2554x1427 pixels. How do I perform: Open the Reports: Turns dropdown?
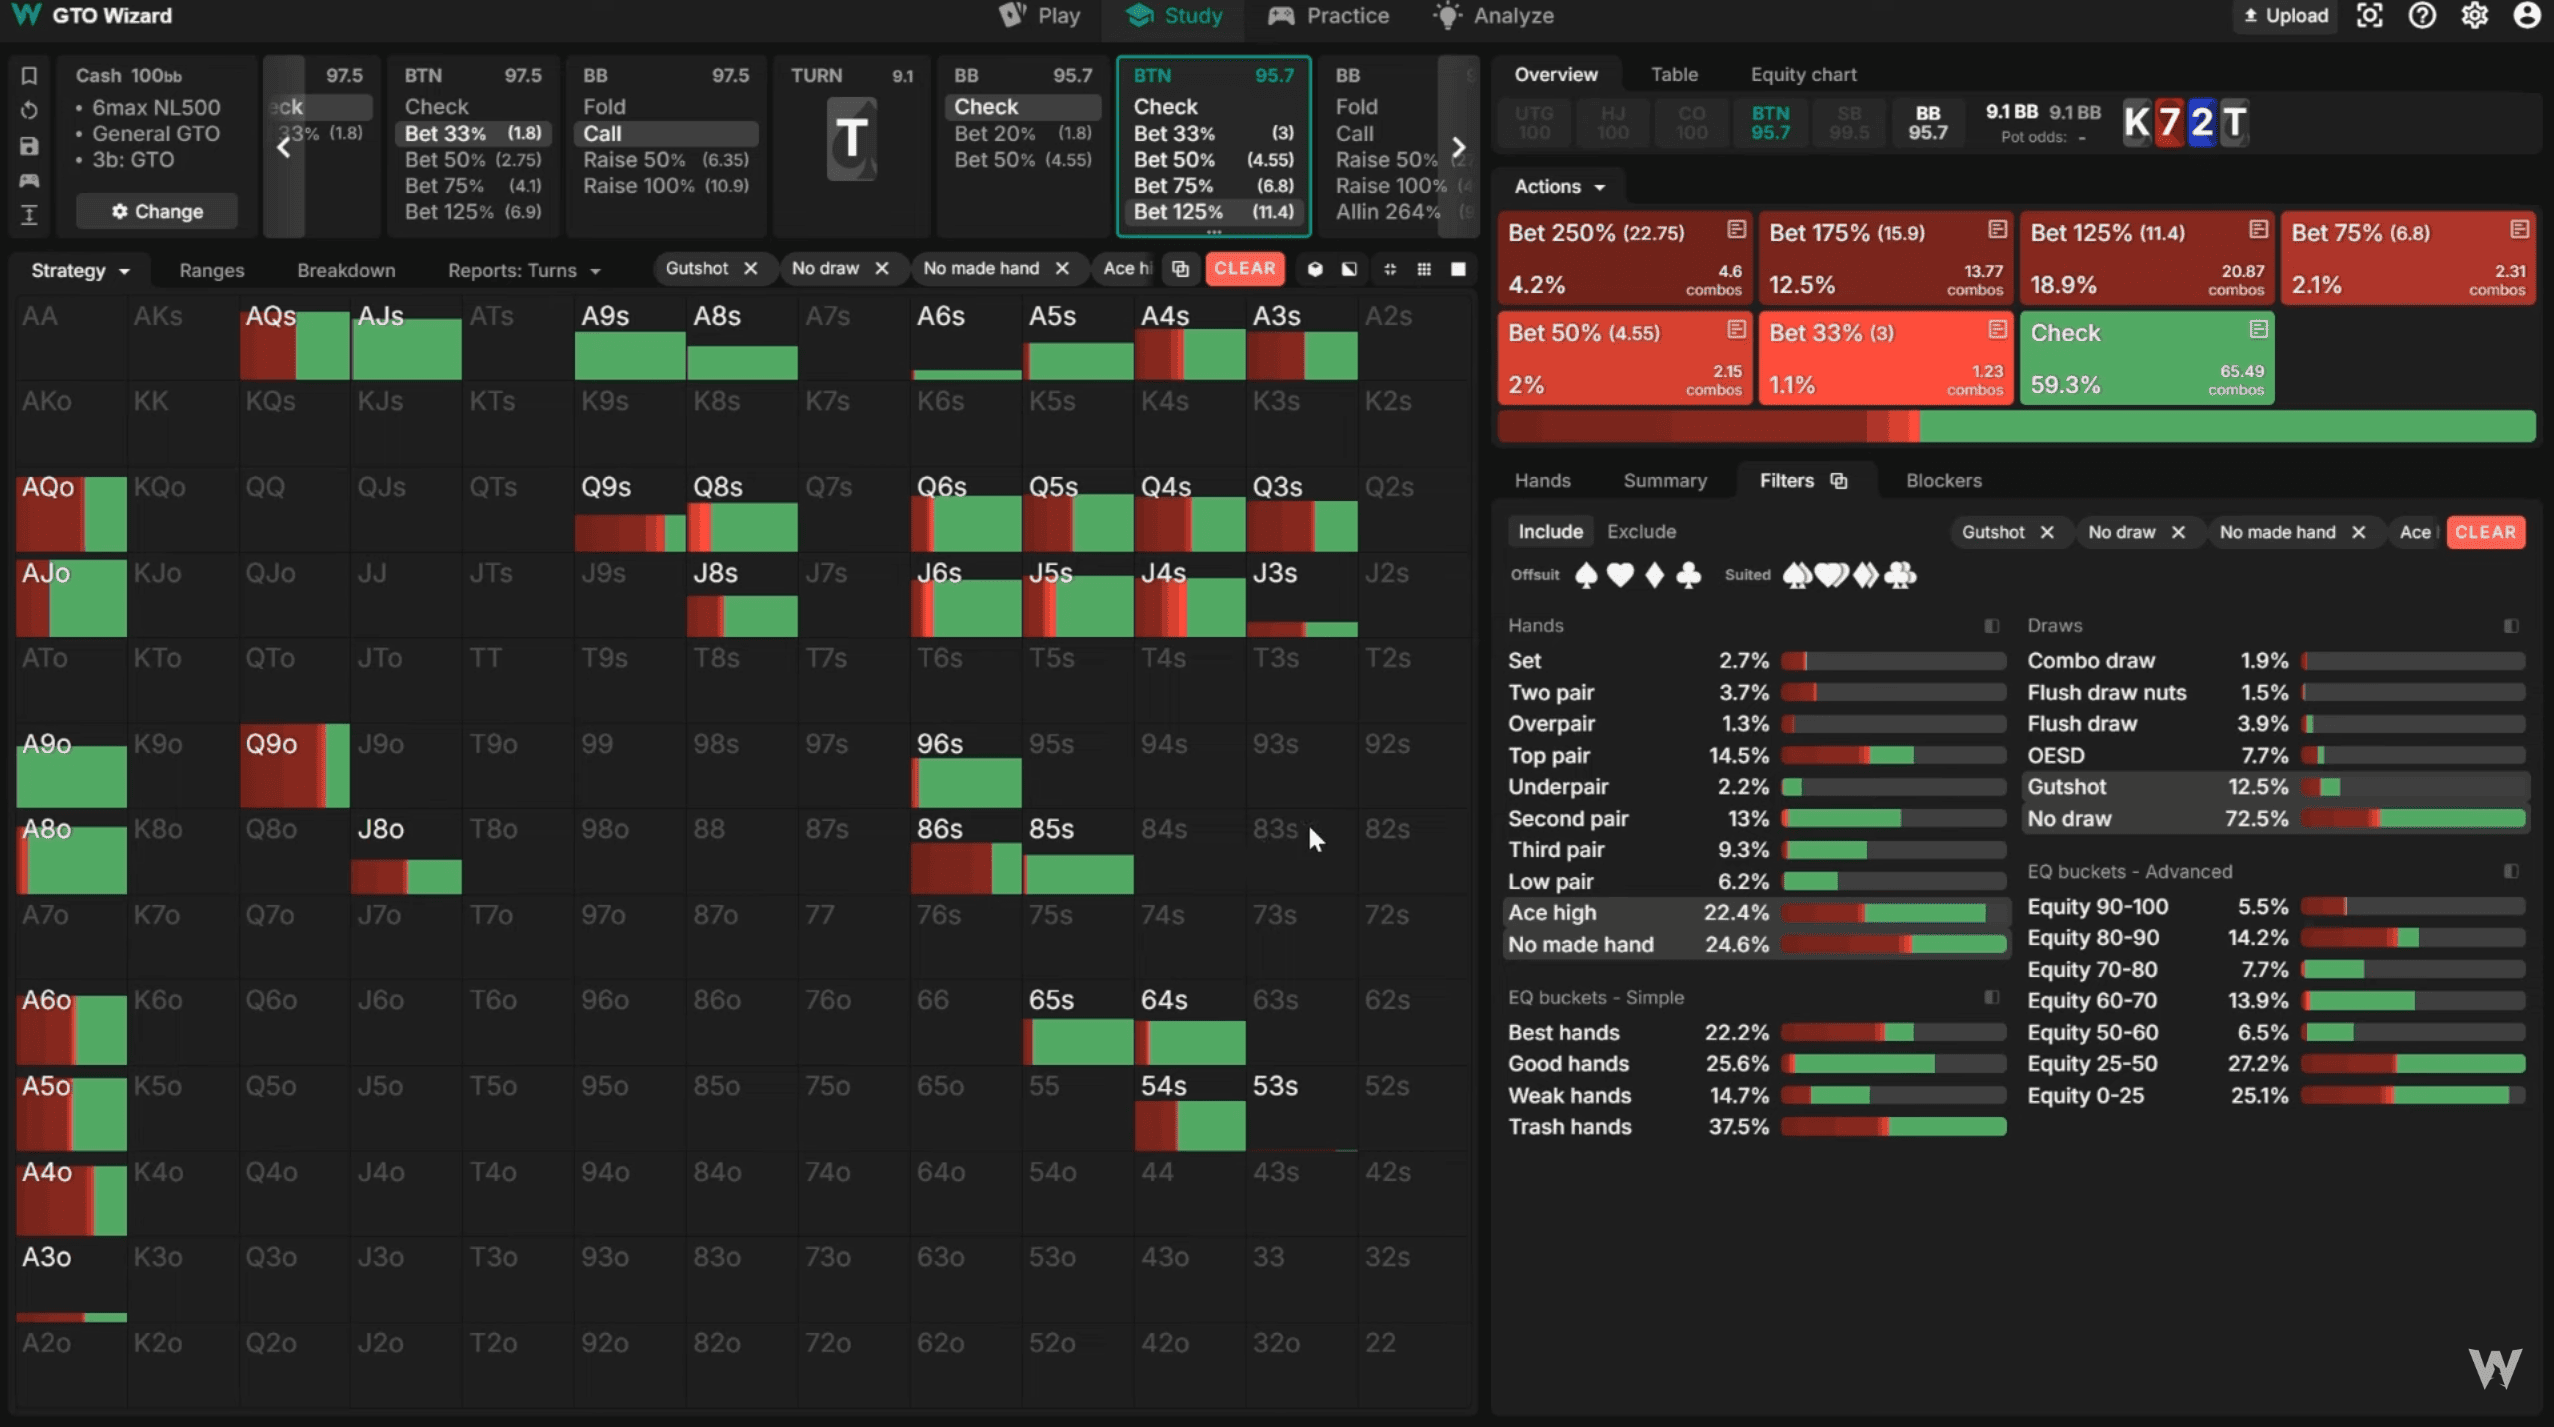tap(523, 271)
